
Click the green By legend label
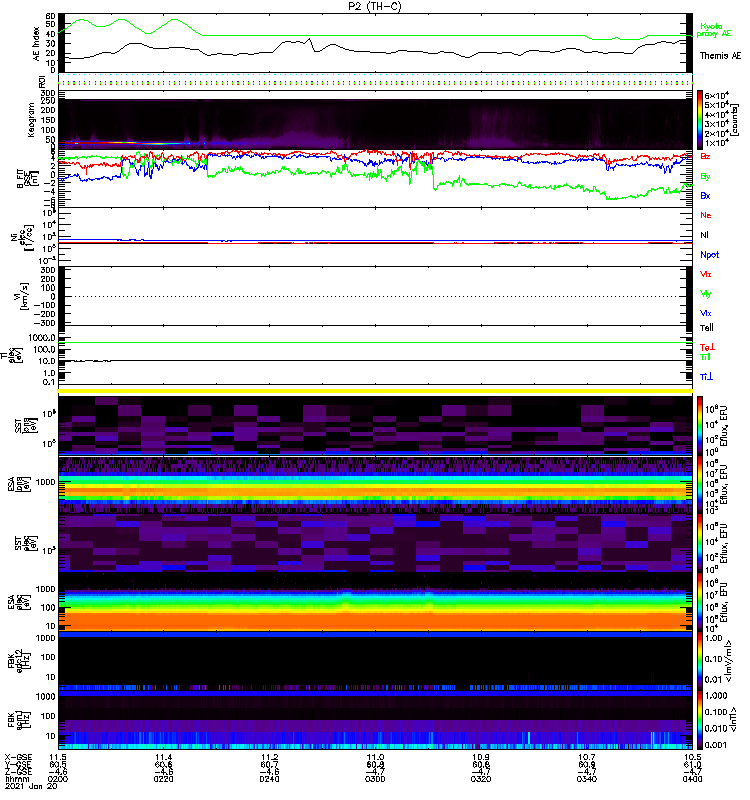pos(705,177)
